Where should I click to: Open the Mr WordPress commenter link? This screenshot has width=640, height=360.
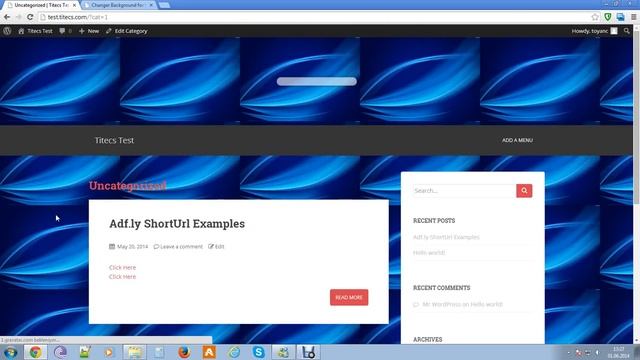point(442,304)
